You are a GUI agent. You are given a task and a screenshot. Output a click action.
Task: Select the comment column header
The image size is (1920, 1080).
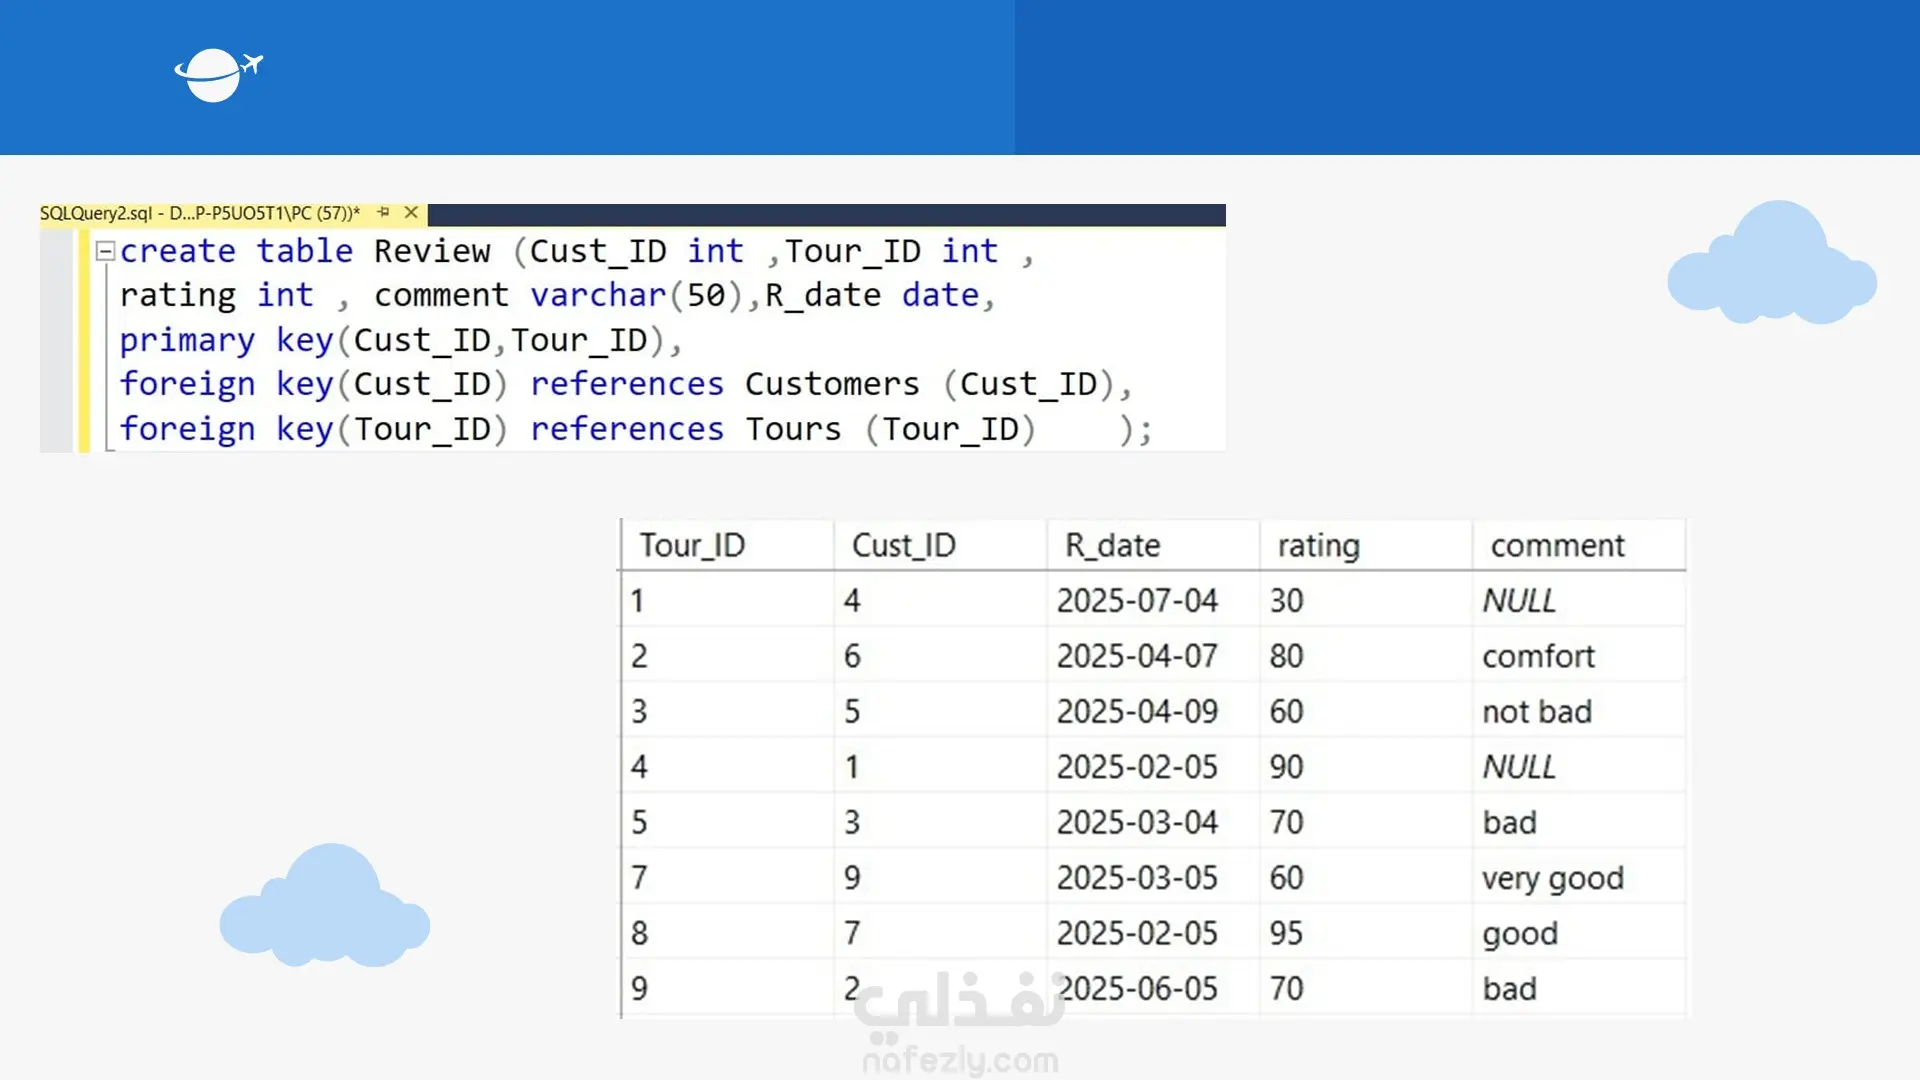pos(1557,545)
